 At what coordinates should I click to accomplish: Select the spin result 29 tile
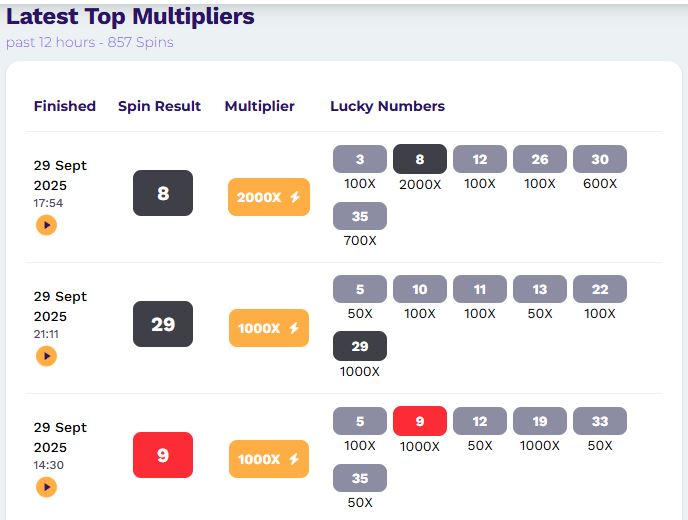163,324
